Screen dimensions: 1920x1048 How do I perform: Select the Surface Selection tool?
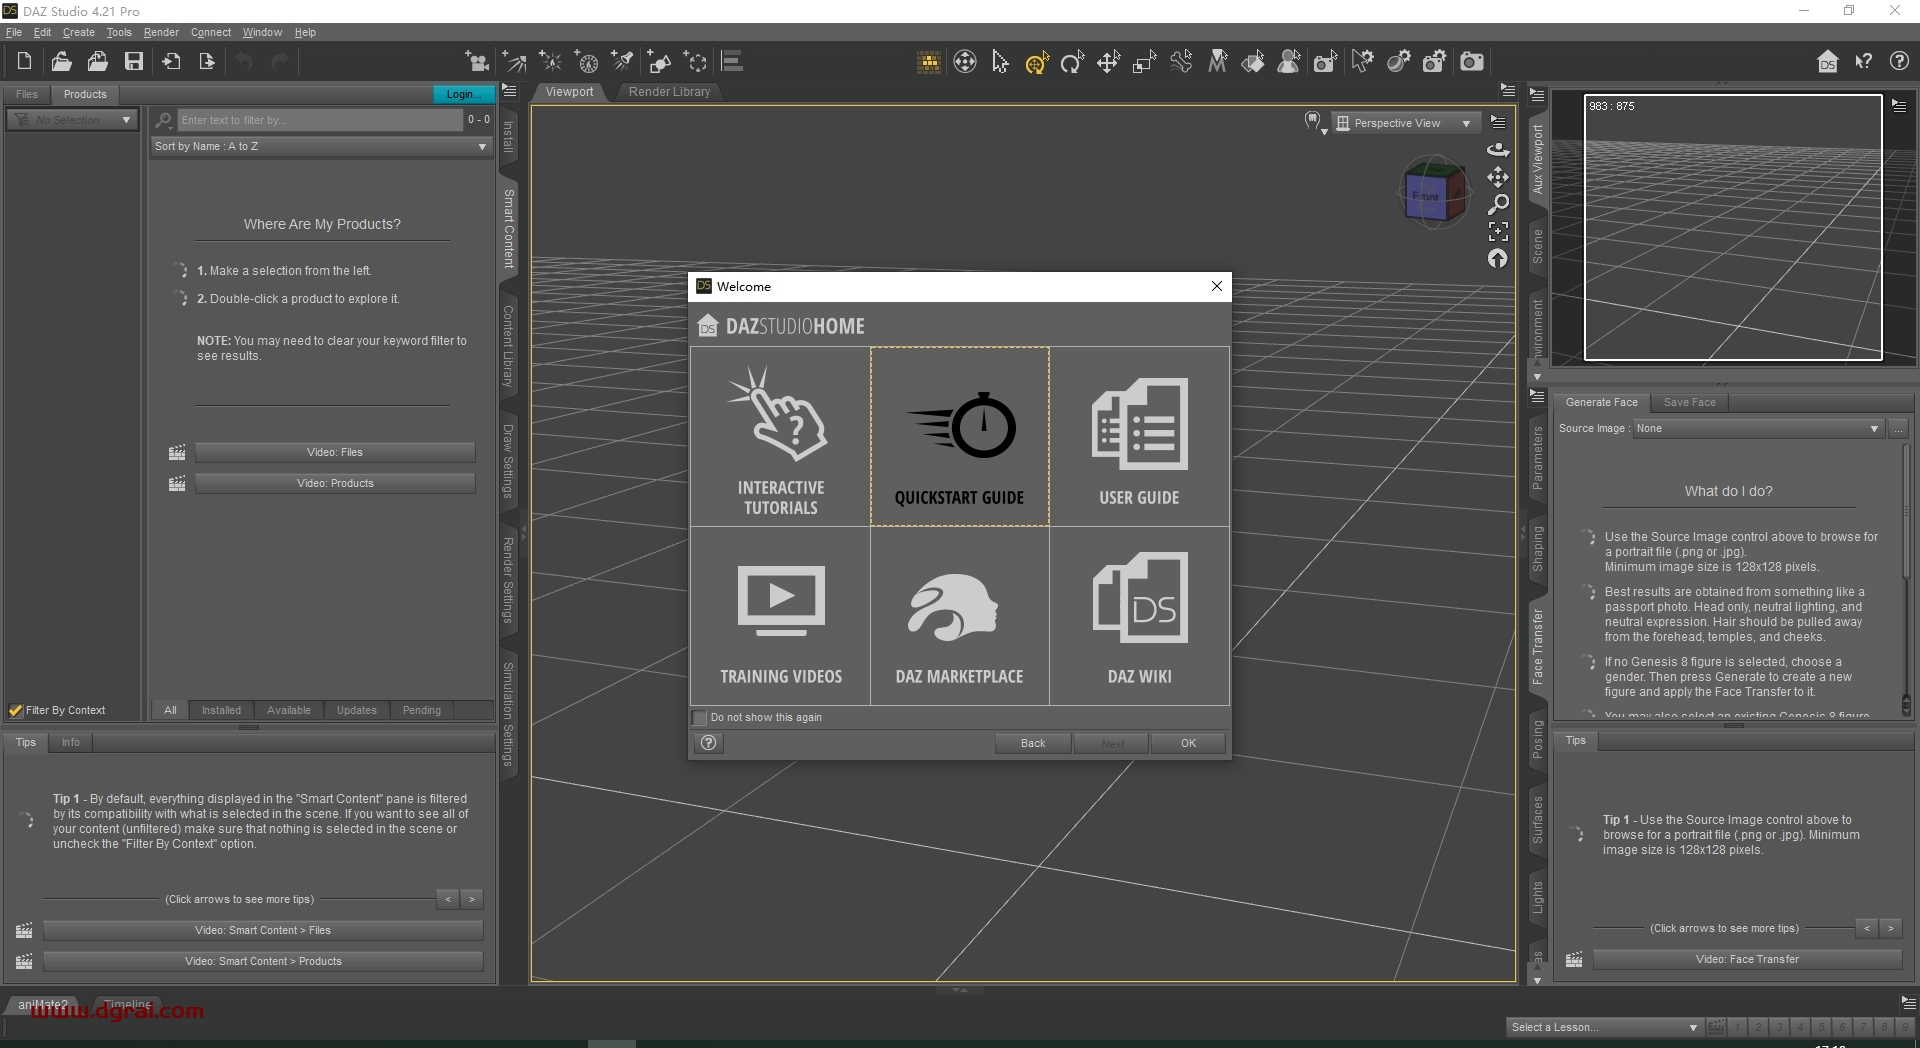[x=1253, y=62]
